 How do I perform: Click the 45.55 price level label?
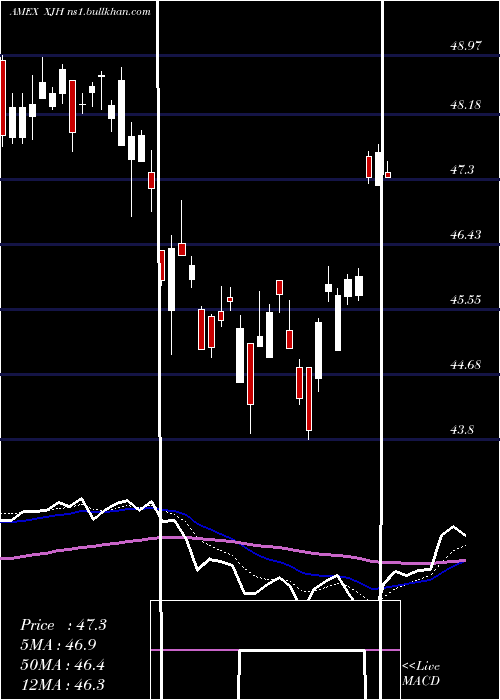tap(466, 300)
